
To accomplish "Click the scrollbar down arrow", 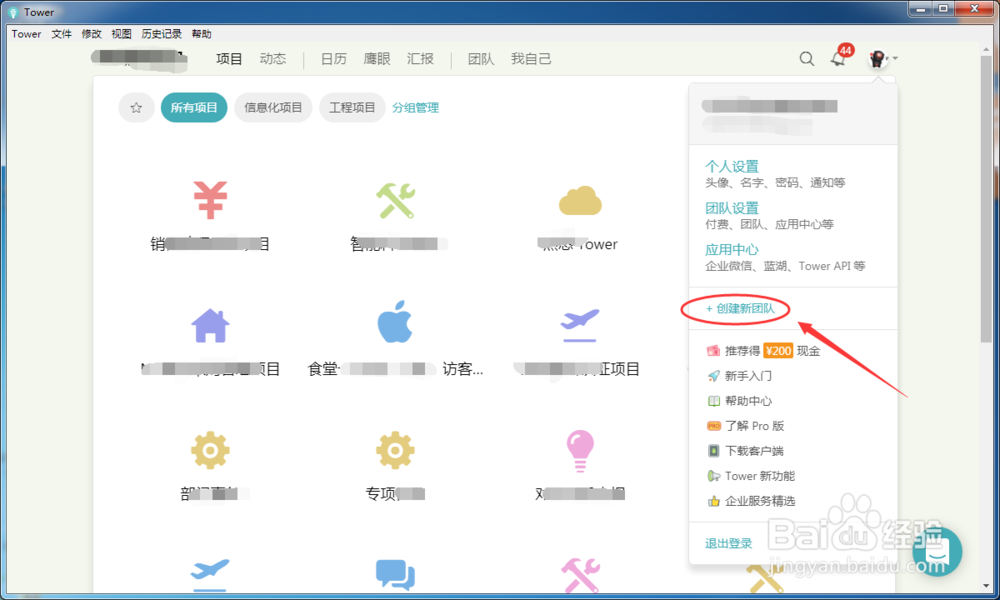I will 986,586.
